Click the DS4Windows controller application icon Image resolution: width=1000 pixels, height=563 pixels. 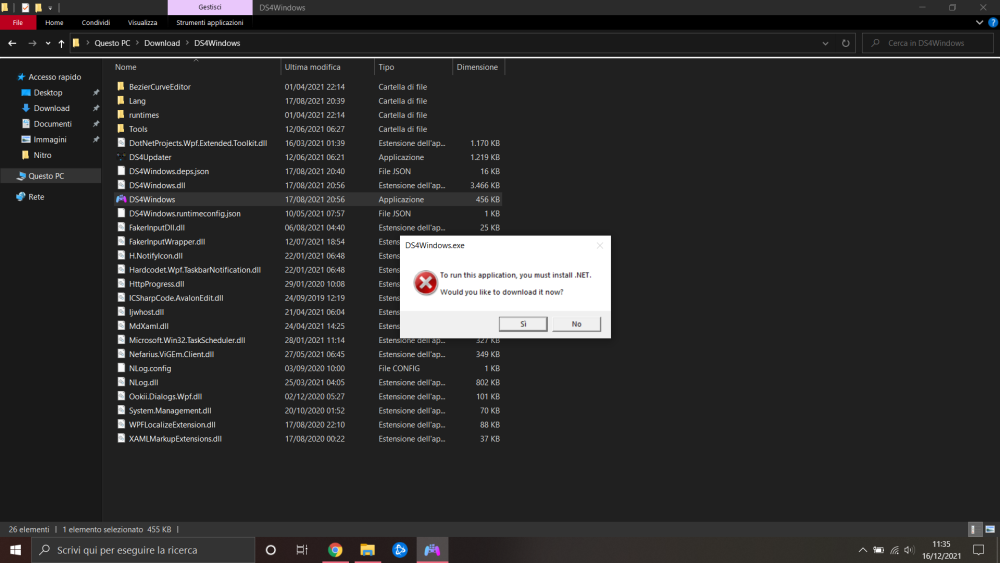point(121,199)
